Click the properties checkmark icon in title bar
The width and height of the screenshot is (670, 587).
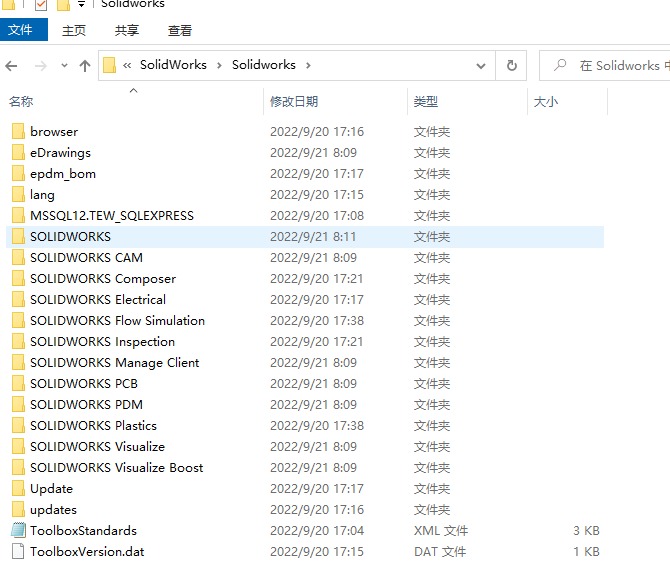coord(41,5)
